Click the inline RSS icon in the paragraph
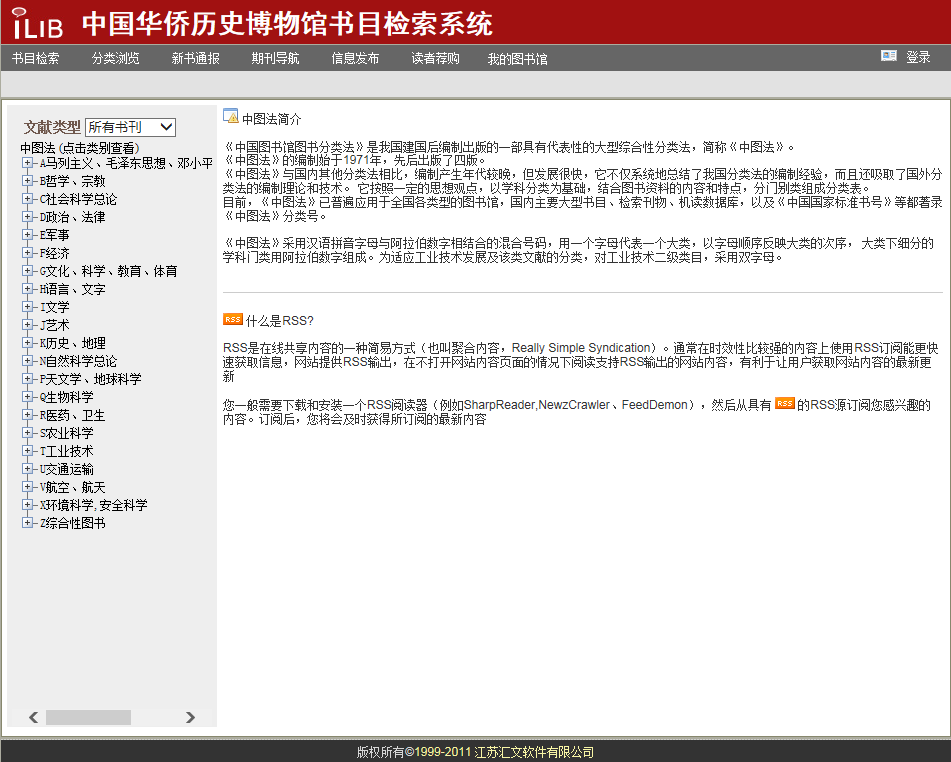951x762 pixels. click(x=785, y=404)
